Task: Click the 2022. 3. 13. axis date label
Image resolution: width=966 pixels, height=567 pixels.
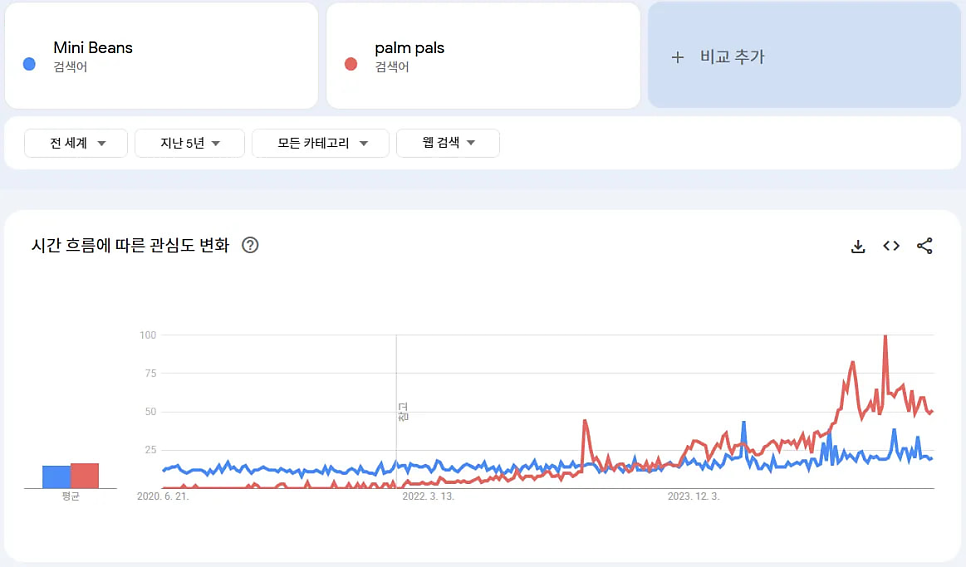Action: pyautogui.click(x=428, y=496)
